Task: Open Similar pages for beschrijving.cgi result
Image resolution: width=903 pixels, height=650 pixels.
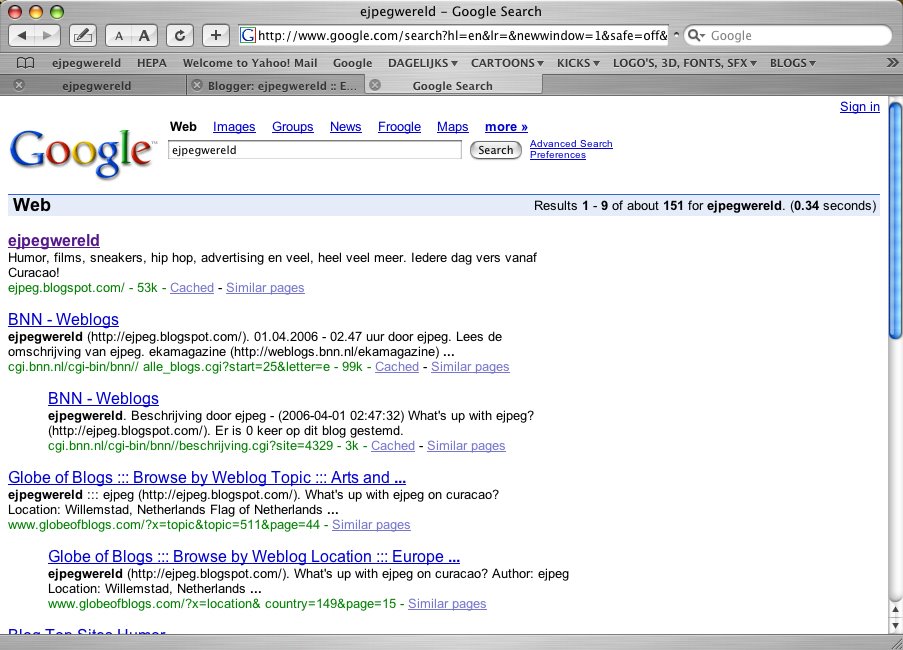Action: coord(466,445)
